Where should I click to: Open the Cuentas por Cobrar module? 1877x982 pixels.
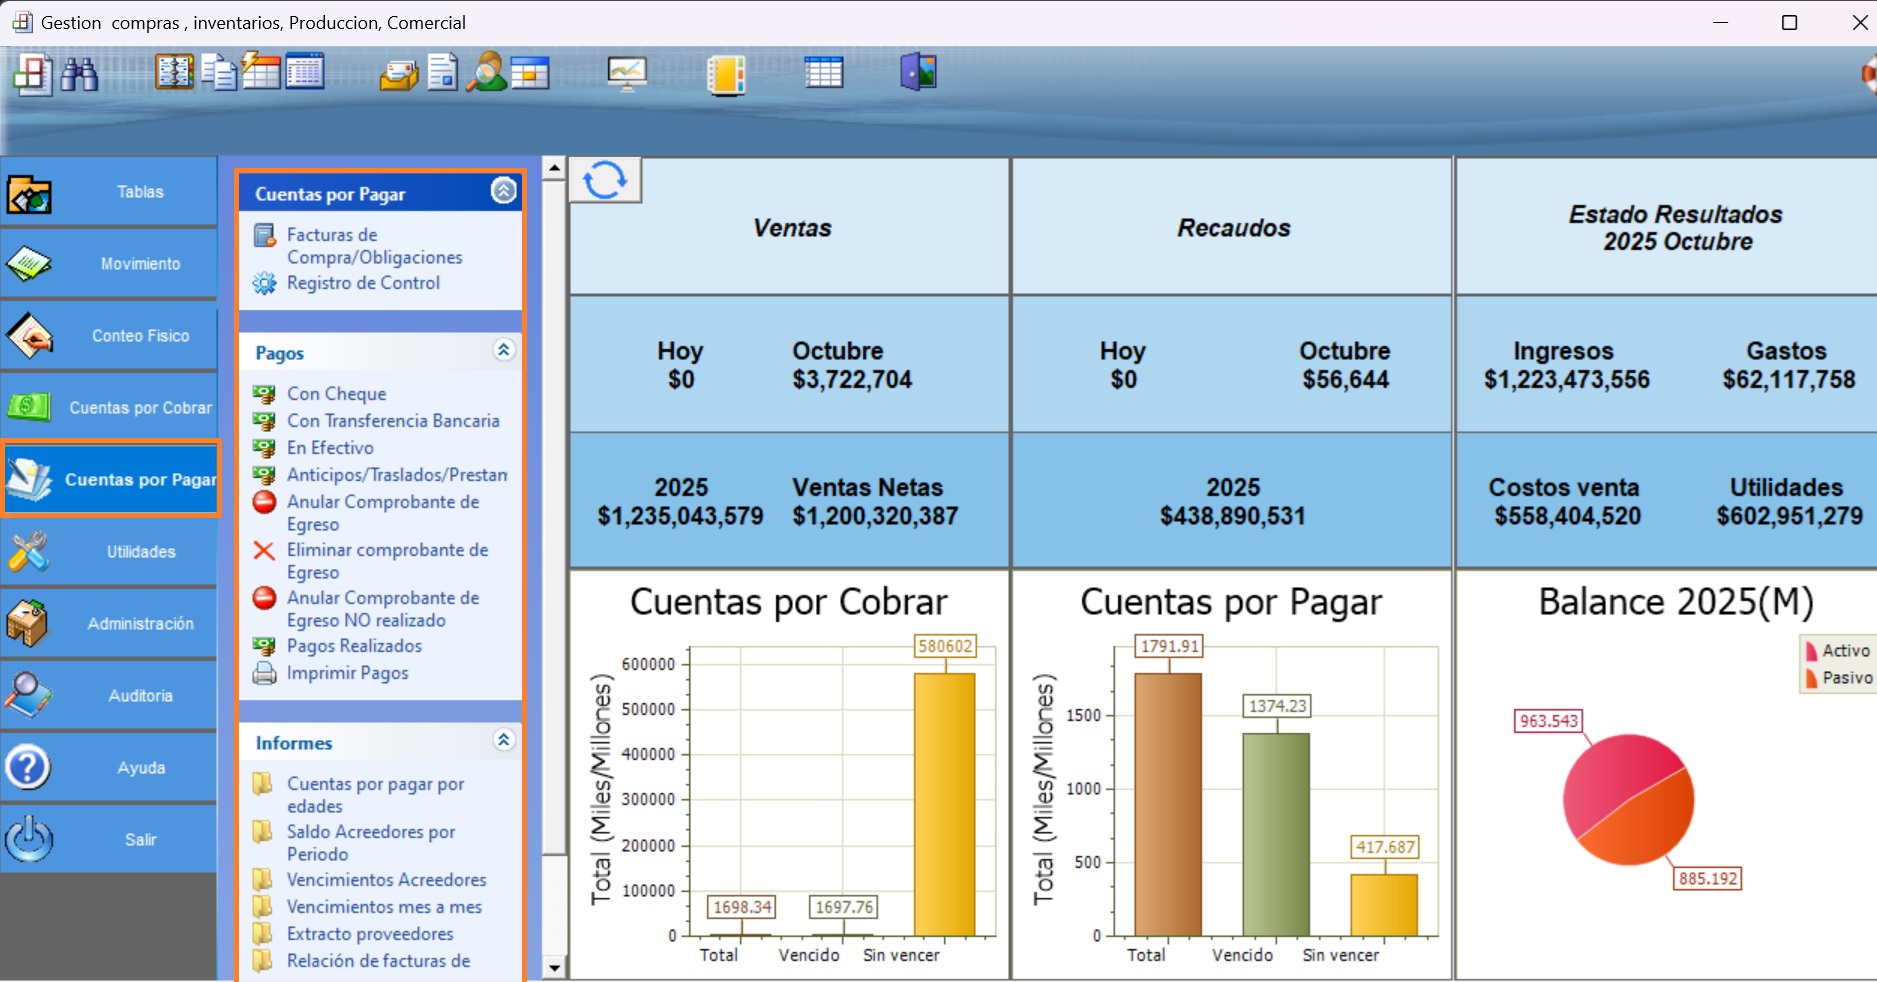click(109, 408)
